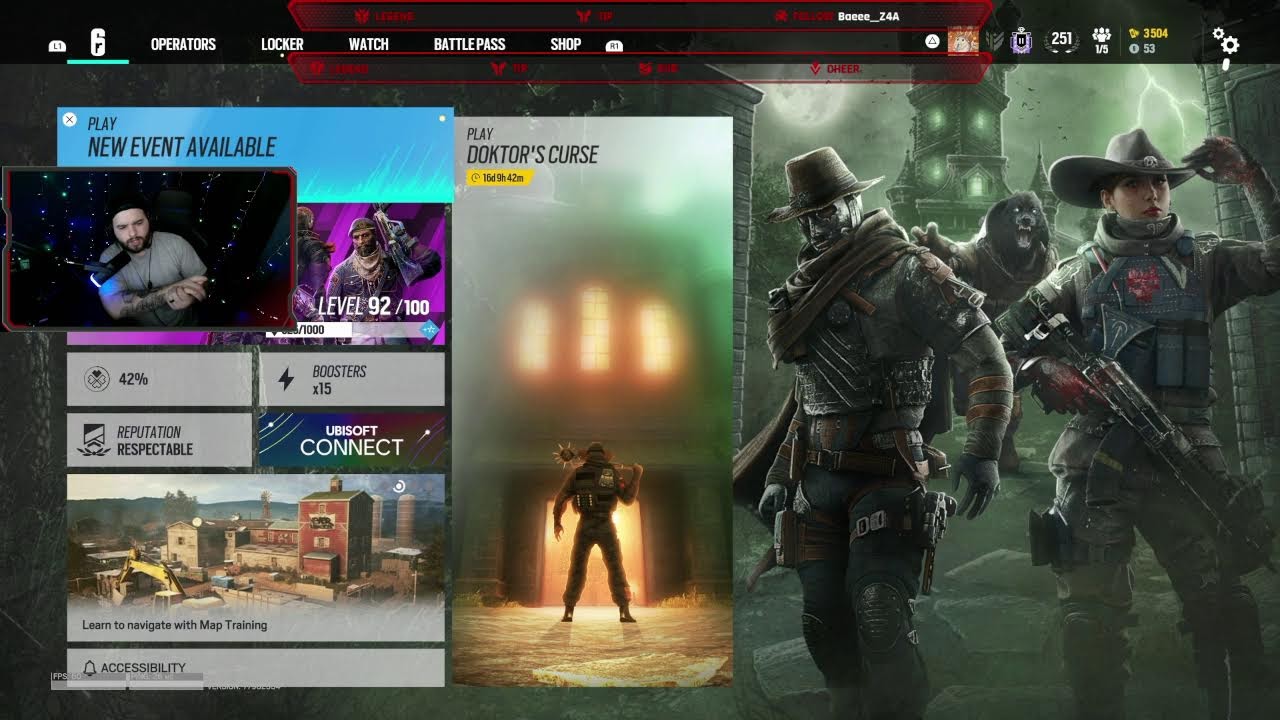
Task: Click 'Learn to navigate with Map Training'
Action: click(x=175, y=625)
